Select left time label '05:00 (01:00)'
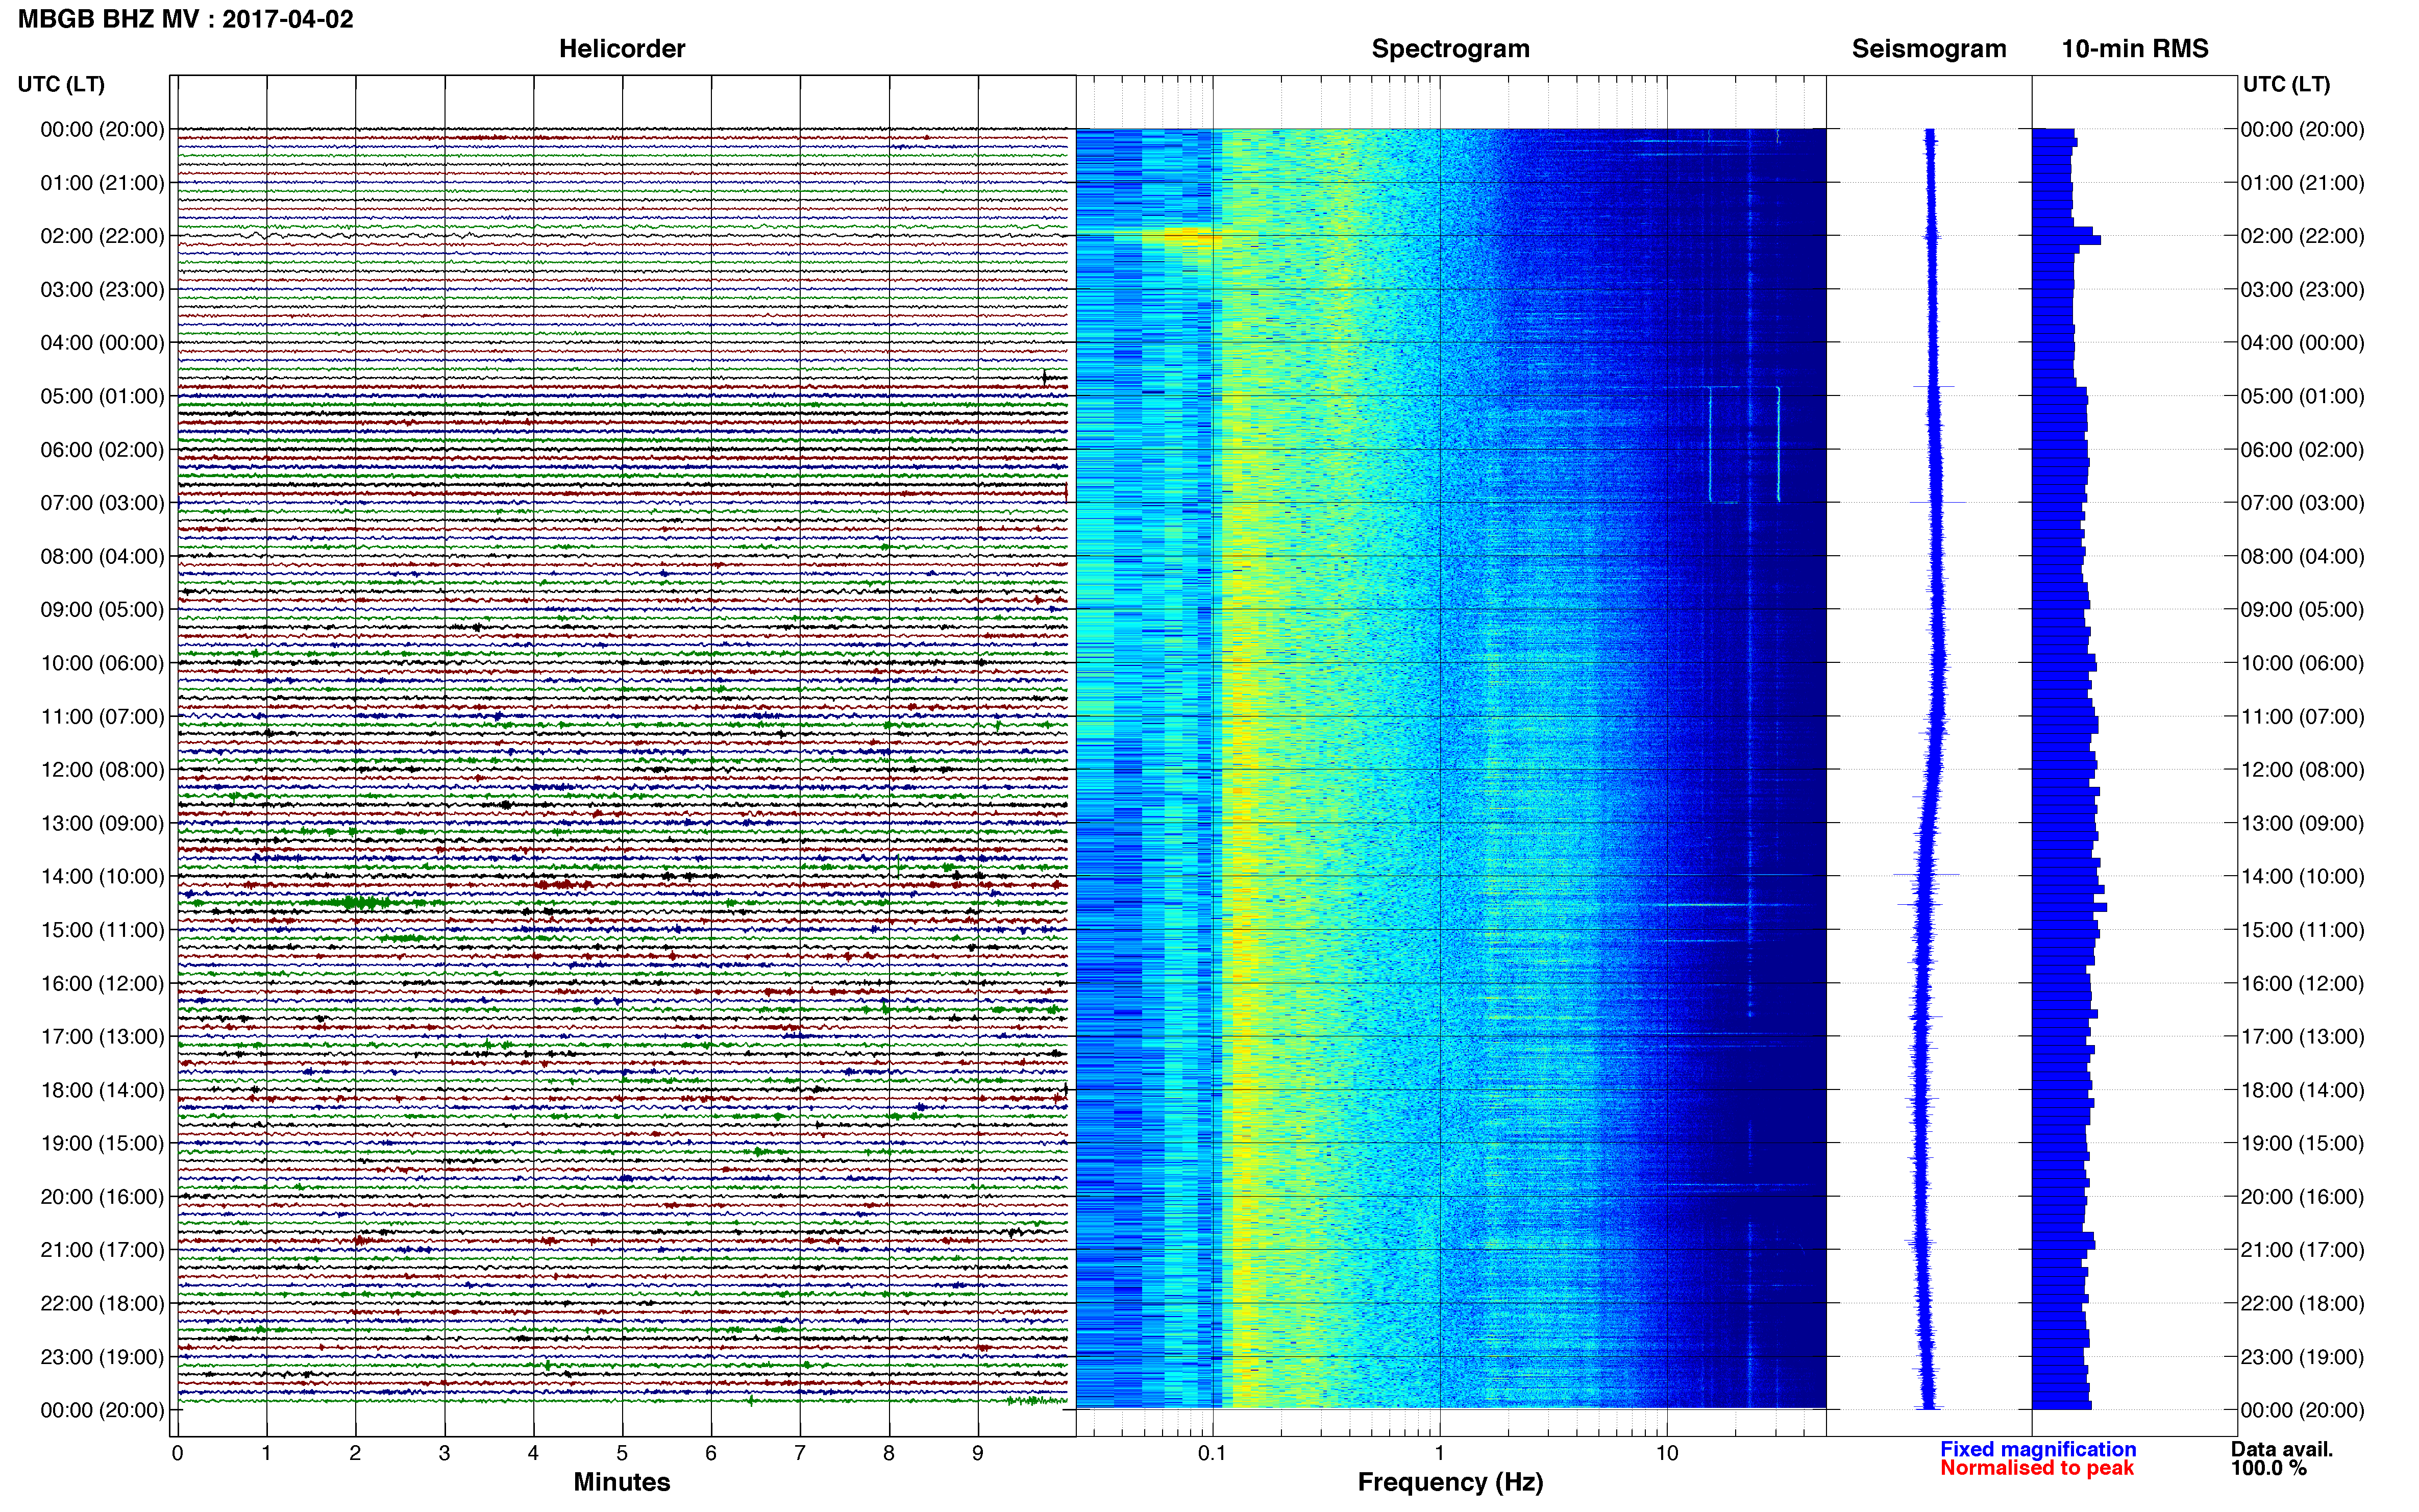The image size is (2419, 1512). (x=102, y=396)
